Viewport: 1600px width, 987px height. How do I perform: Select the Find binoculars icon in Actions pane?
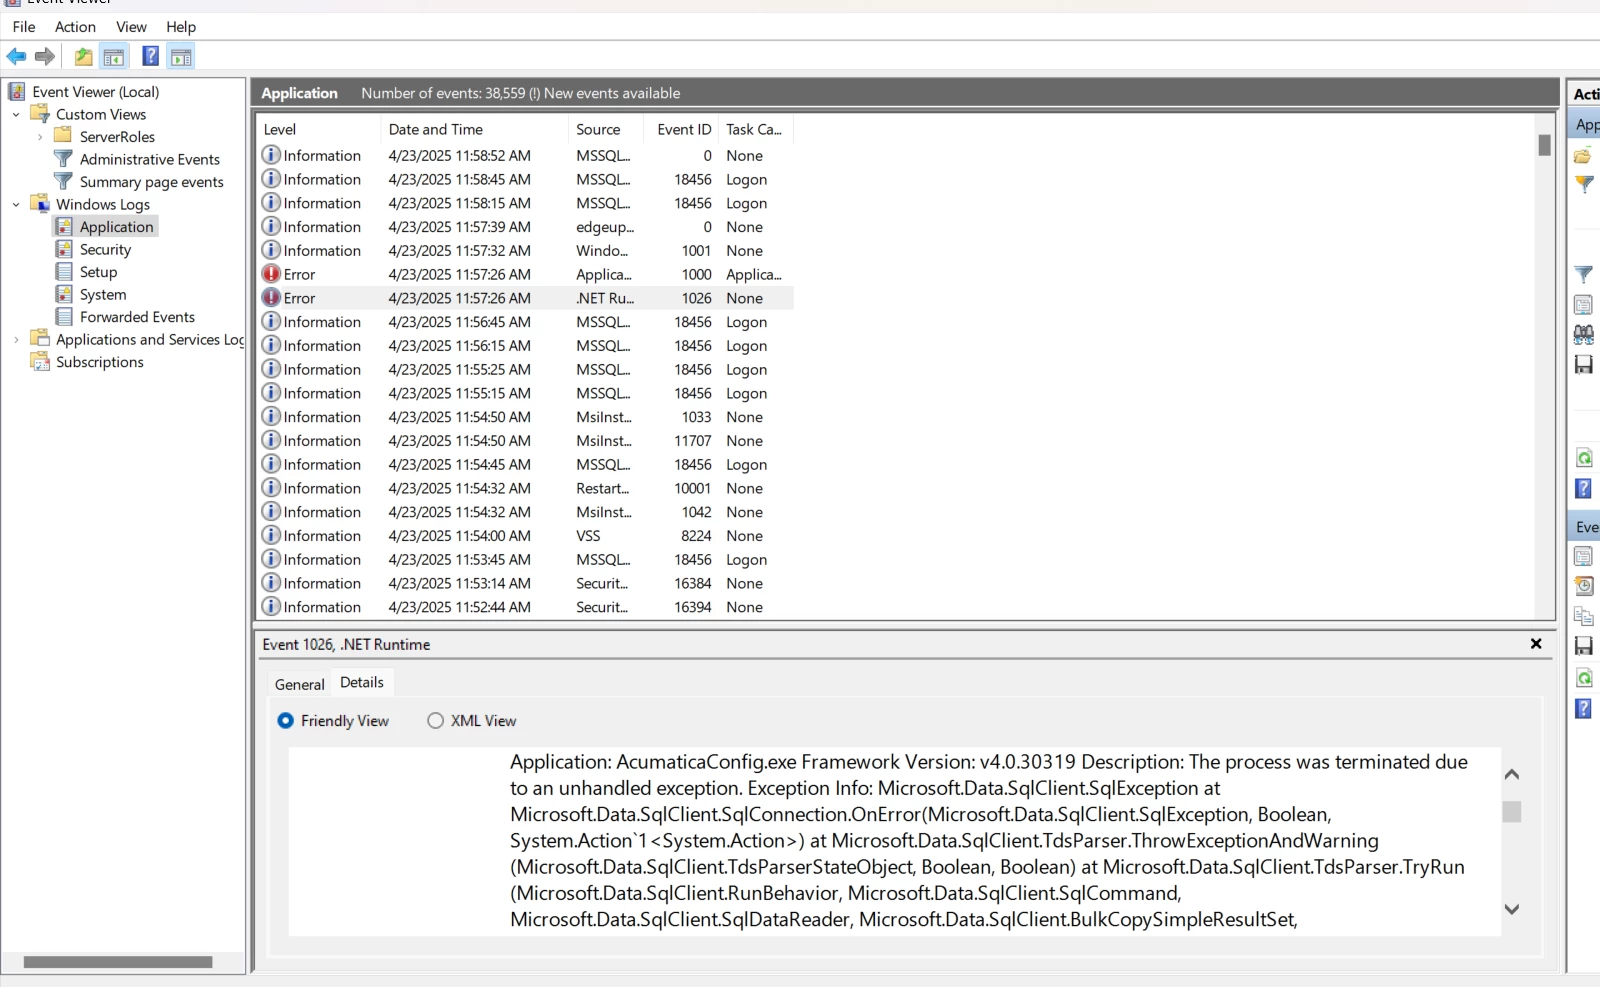1585,333
